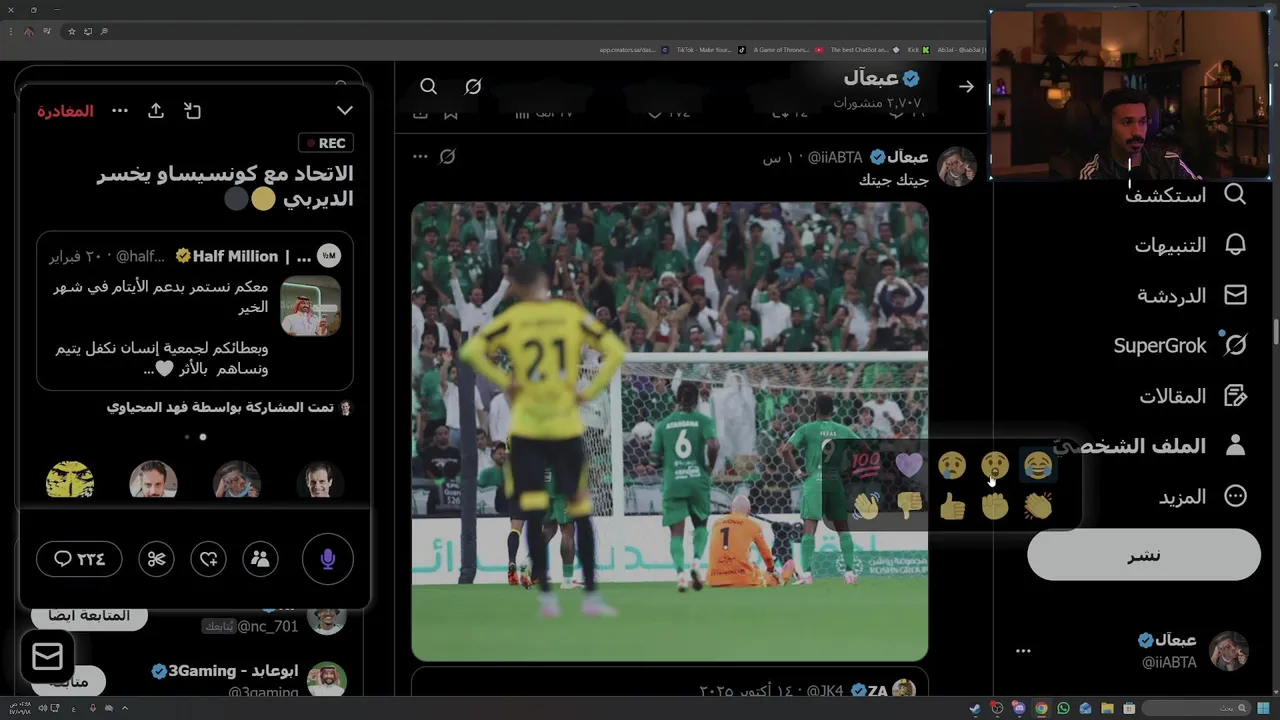Open the 224 Space comments
The width and height of the screenshot is (1280, 720).
point(79,559)
